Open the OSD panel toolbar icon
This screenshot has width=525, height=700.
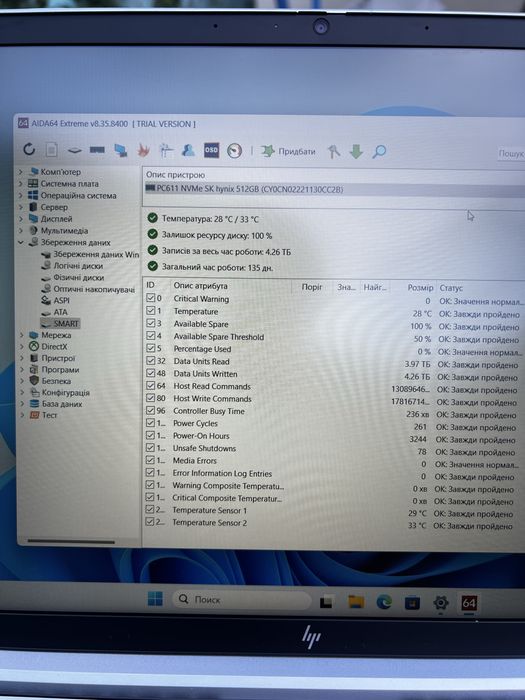(211, 150)
